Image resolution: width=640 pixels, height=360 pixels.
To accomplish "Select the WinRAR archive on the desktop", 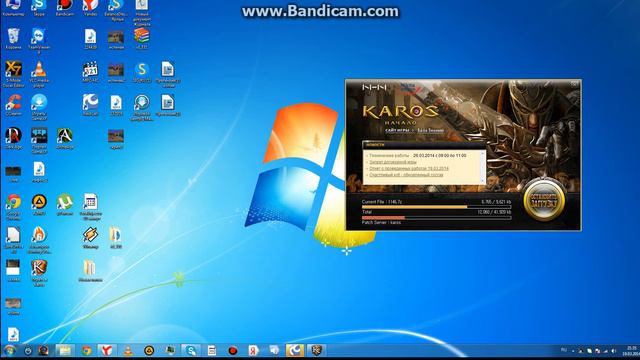I will click(x=142, y=39).
